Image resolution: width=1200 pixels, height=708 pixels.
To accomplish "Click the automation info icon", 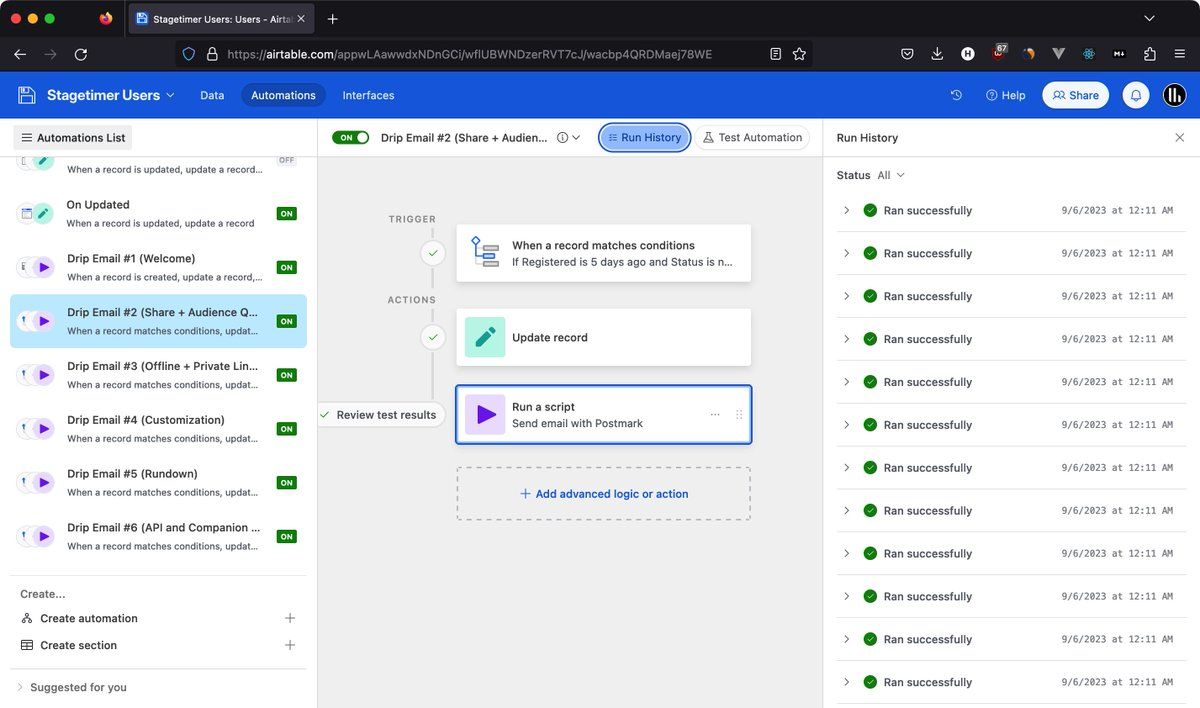I will [562, 138].
